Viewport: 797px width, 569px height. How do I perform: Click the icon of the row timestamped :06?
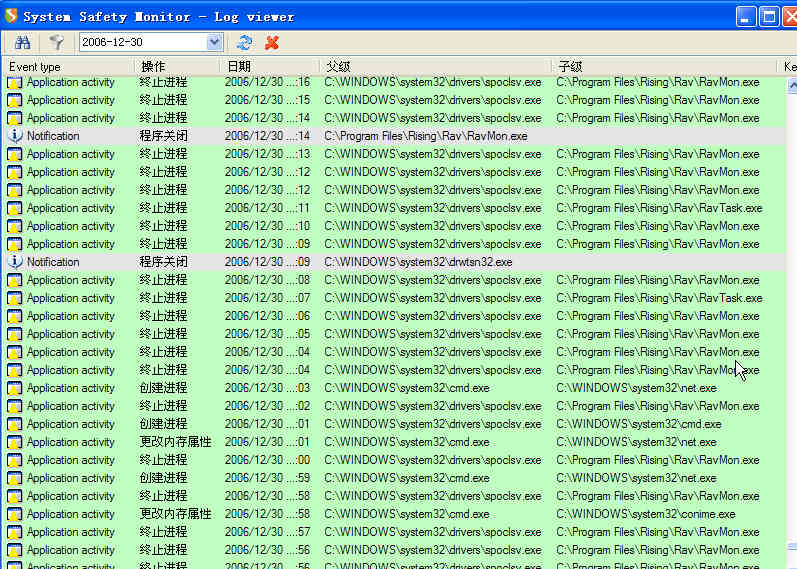(x=15, y=316)
